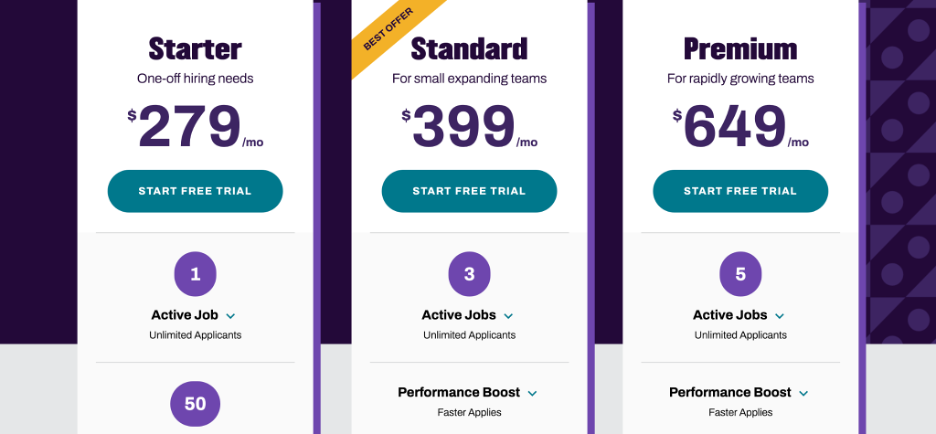Expand Performance Boost chevron in Premium plan
This screenshot has width=936, height=434.
point(804,394)
